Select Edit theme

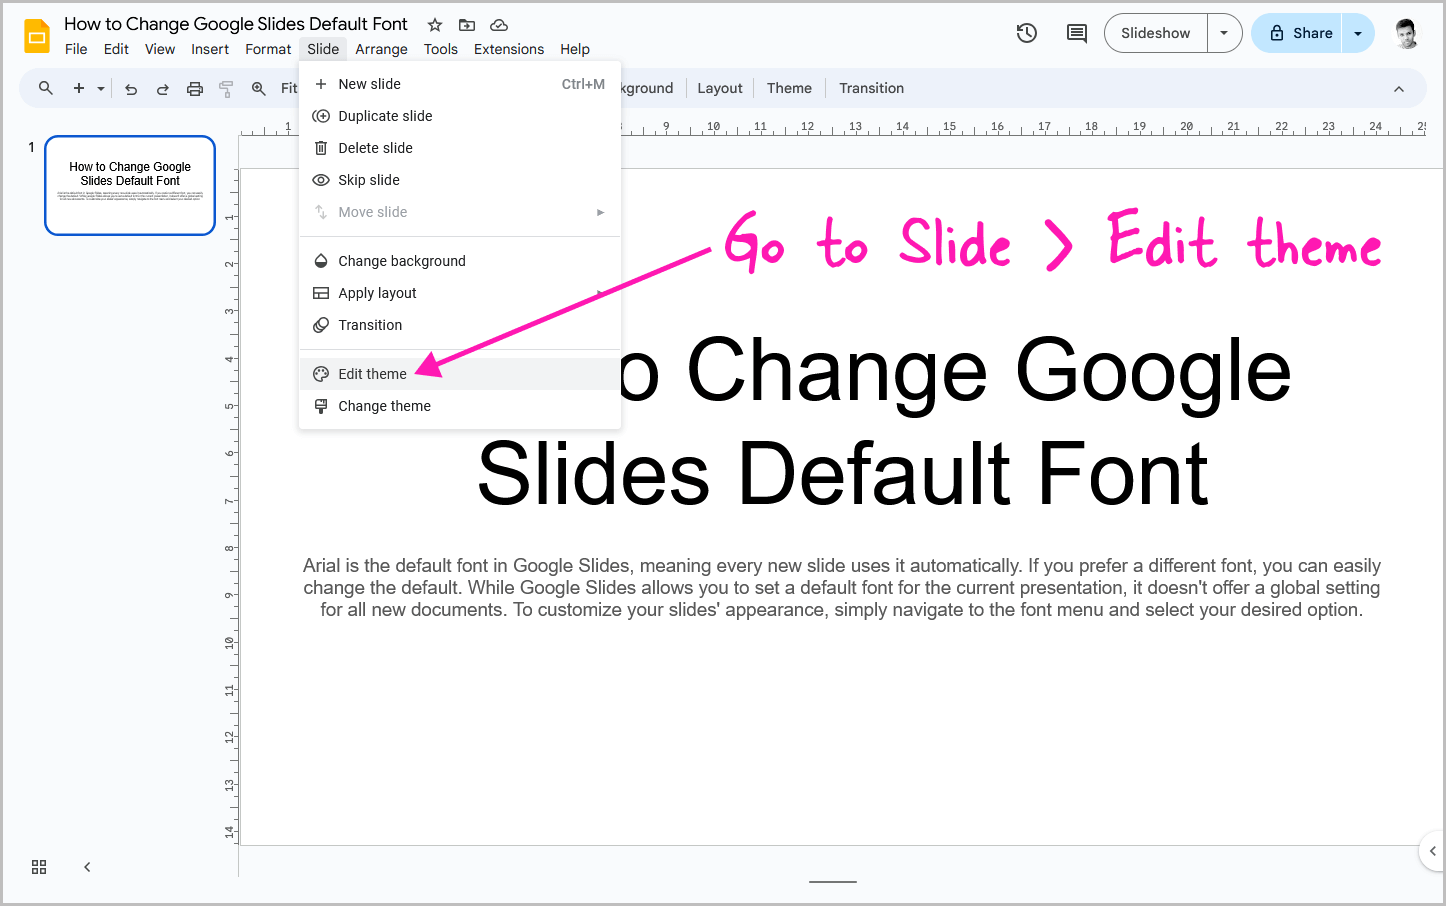(460, 374)
